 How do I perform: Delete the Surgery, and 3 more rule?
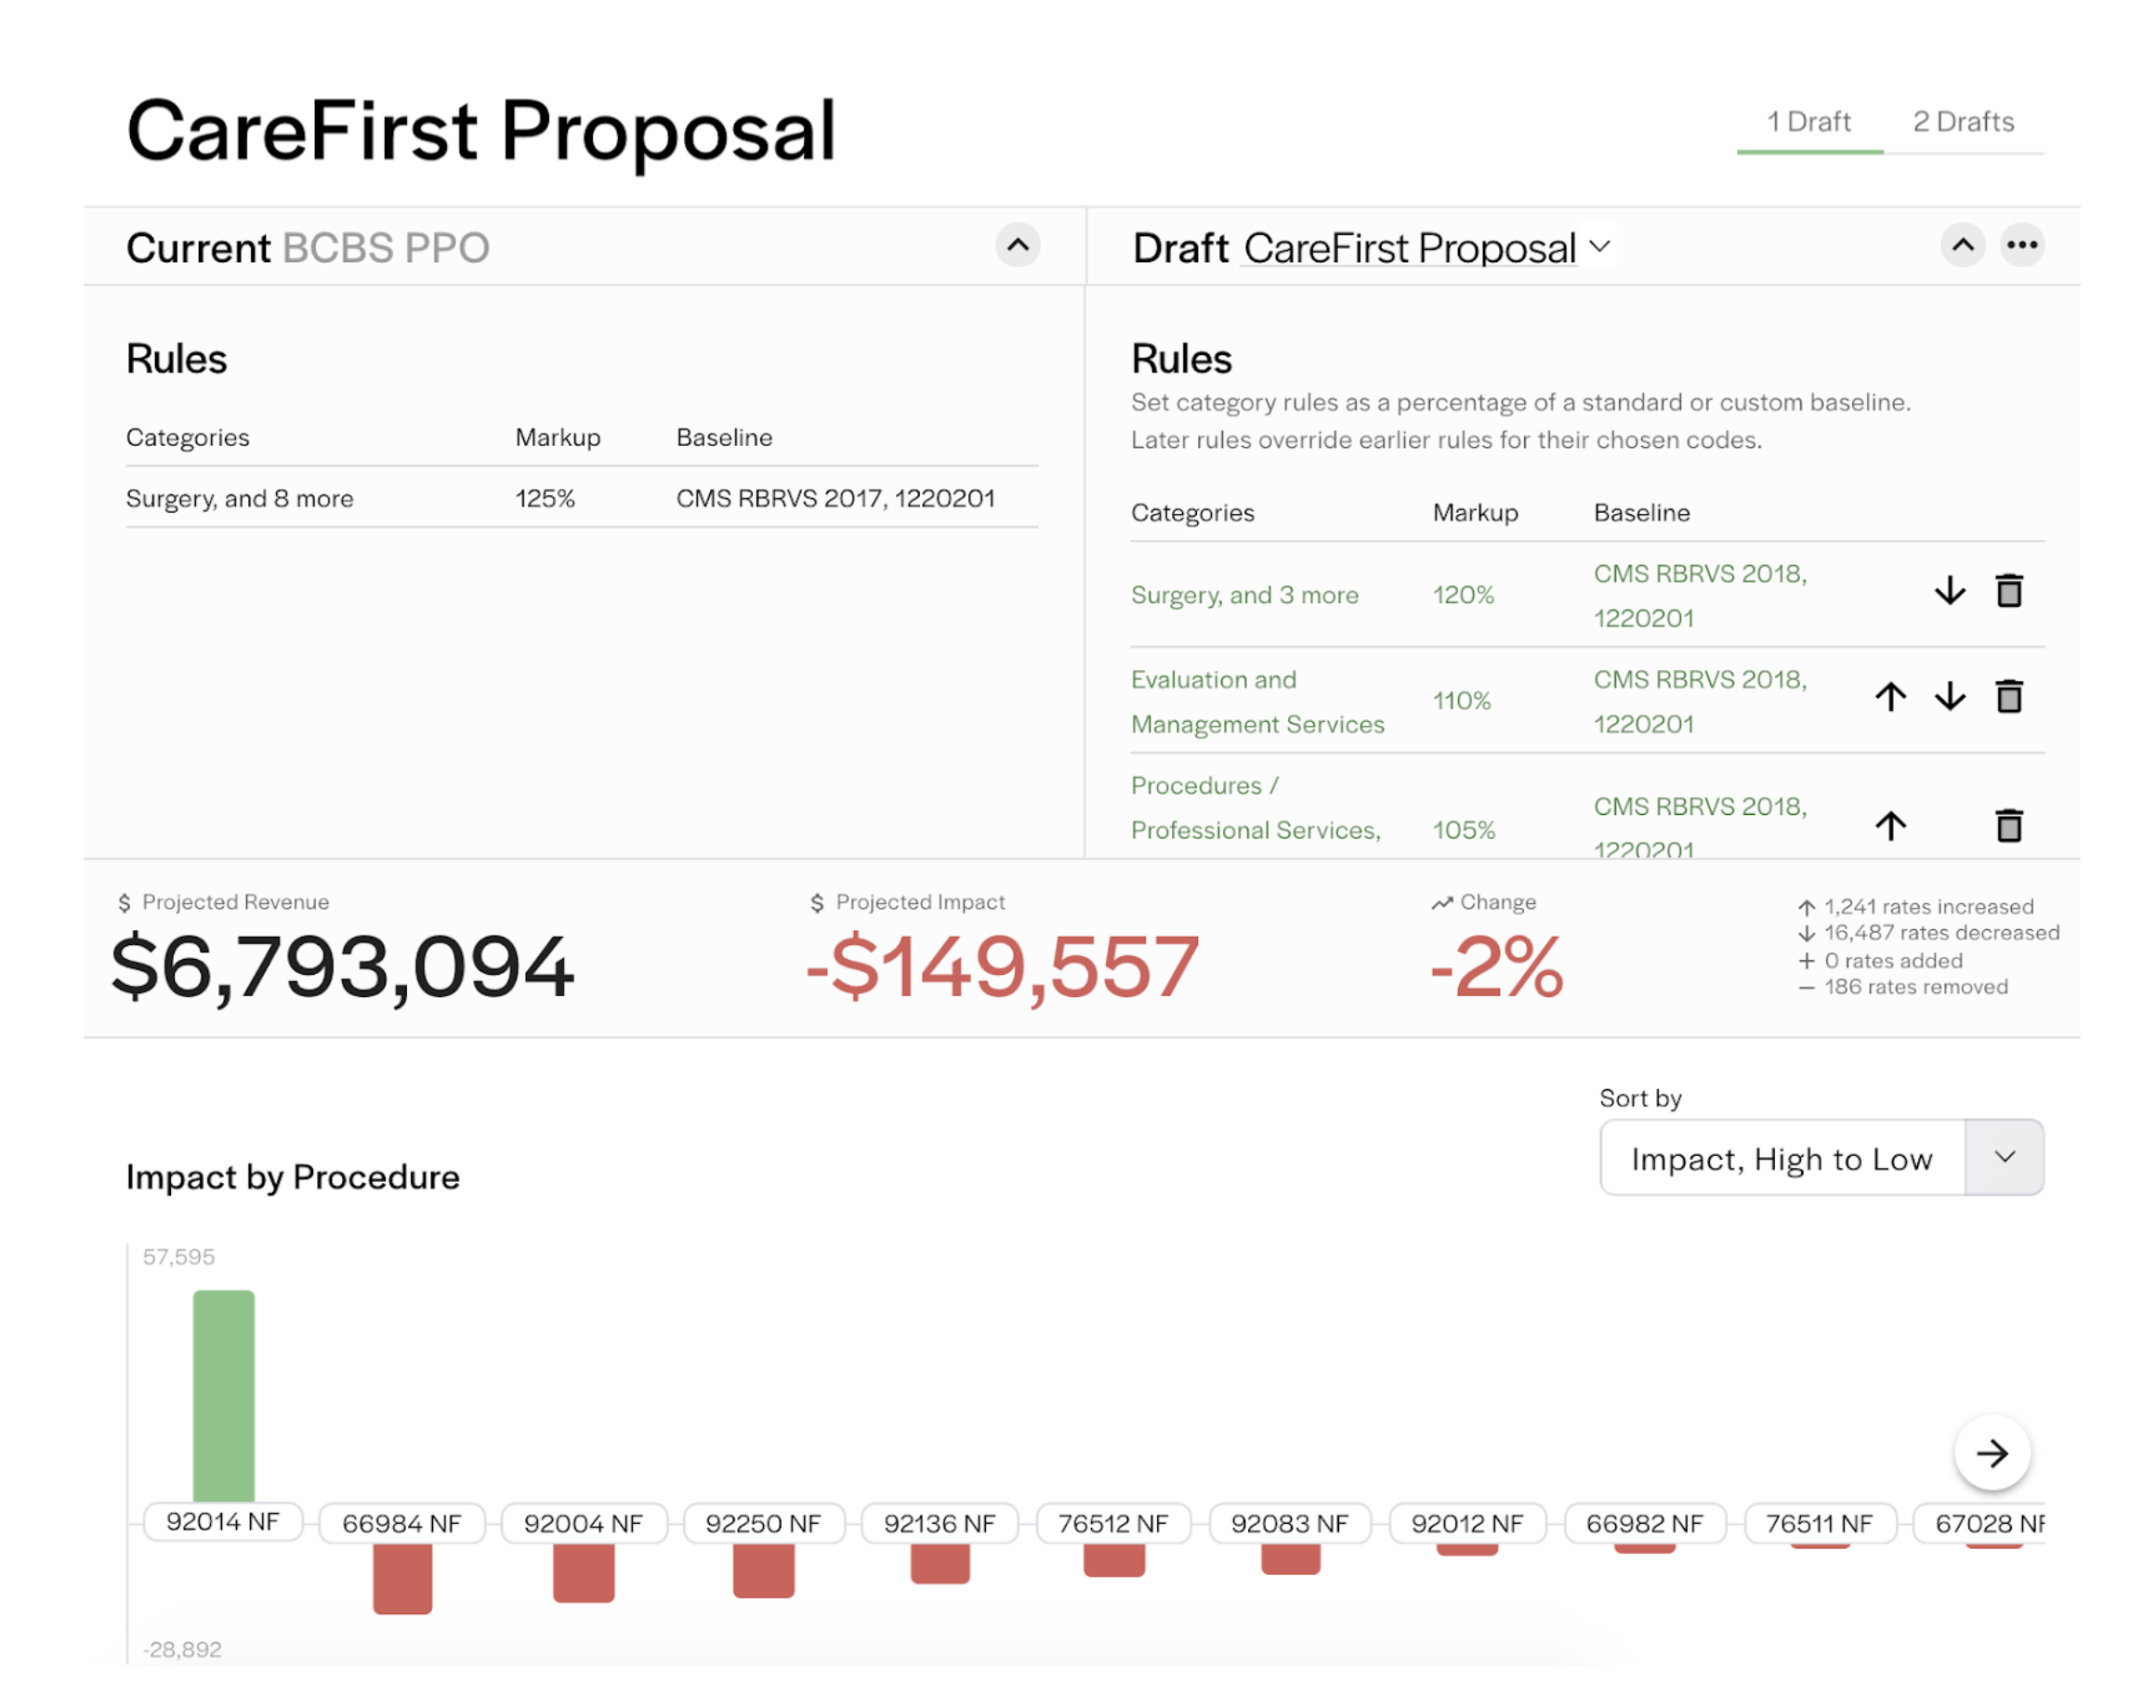tap(2010, 591)
